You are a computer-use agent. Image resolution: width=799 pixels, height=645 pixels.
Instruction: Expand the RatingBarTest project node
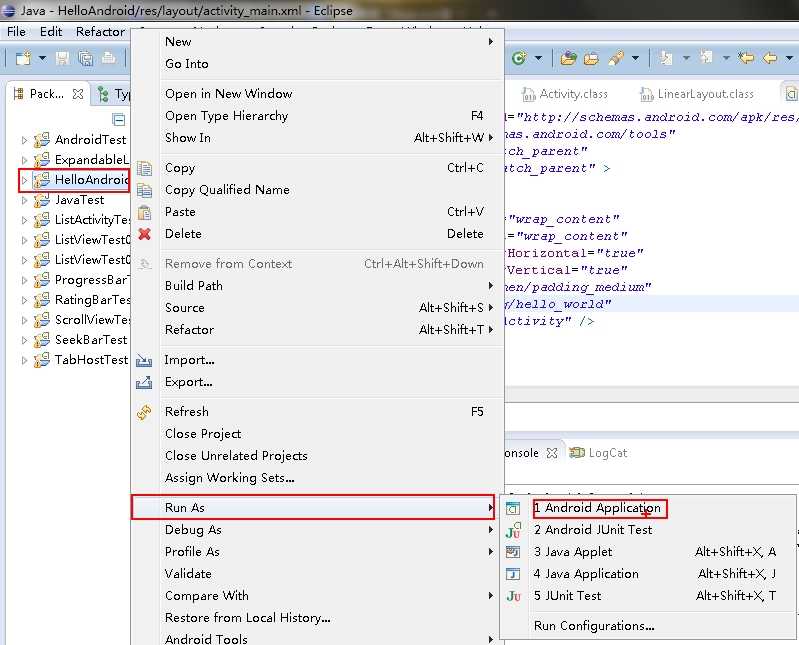[x=24, y=300]
